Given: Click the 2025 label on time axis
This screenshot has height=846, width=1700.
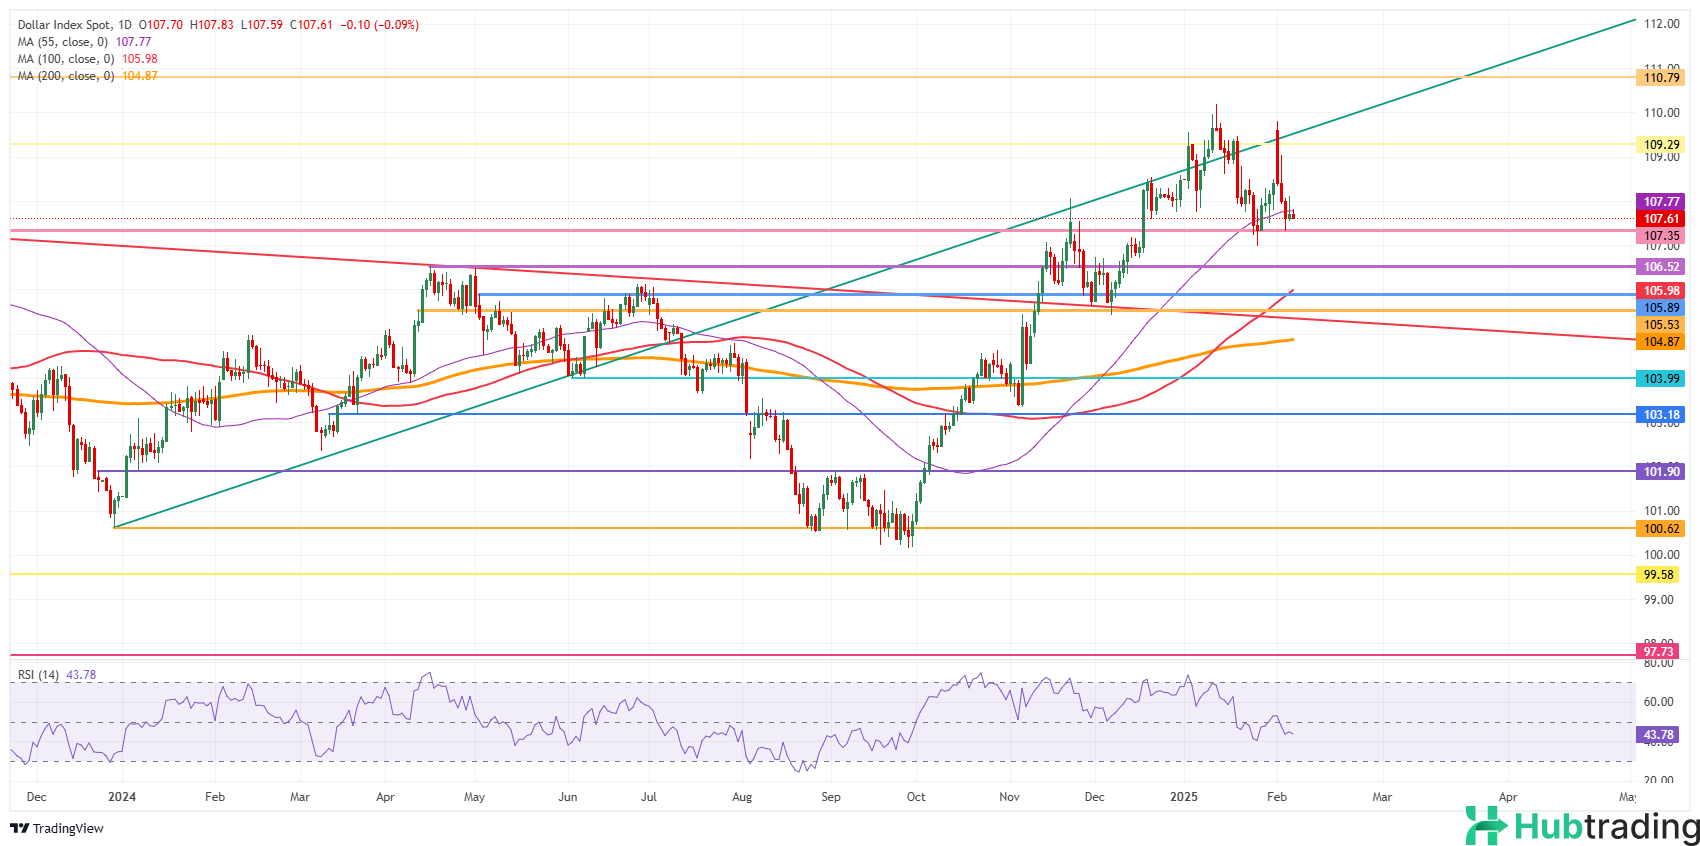Looking at the screenshot, I should coord(1184,797).
